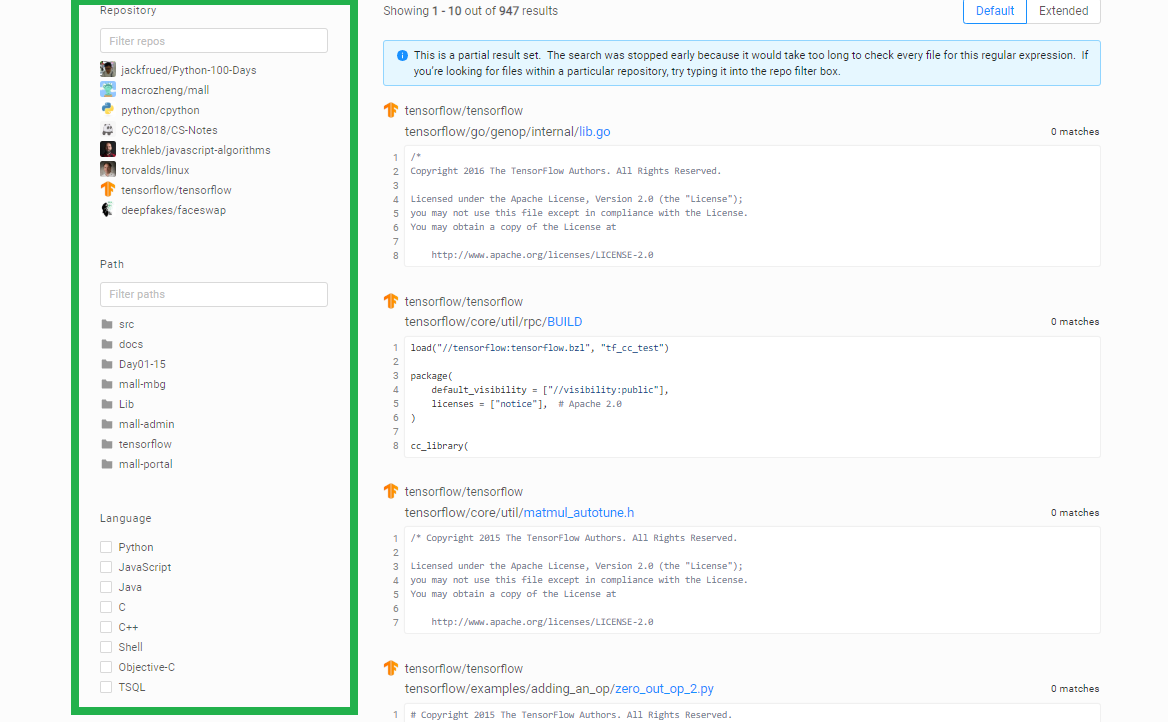The width and height of the screenshot is (1168, 722).
Task: Focus the Filter paths input field
Action: tap(214, 294)
